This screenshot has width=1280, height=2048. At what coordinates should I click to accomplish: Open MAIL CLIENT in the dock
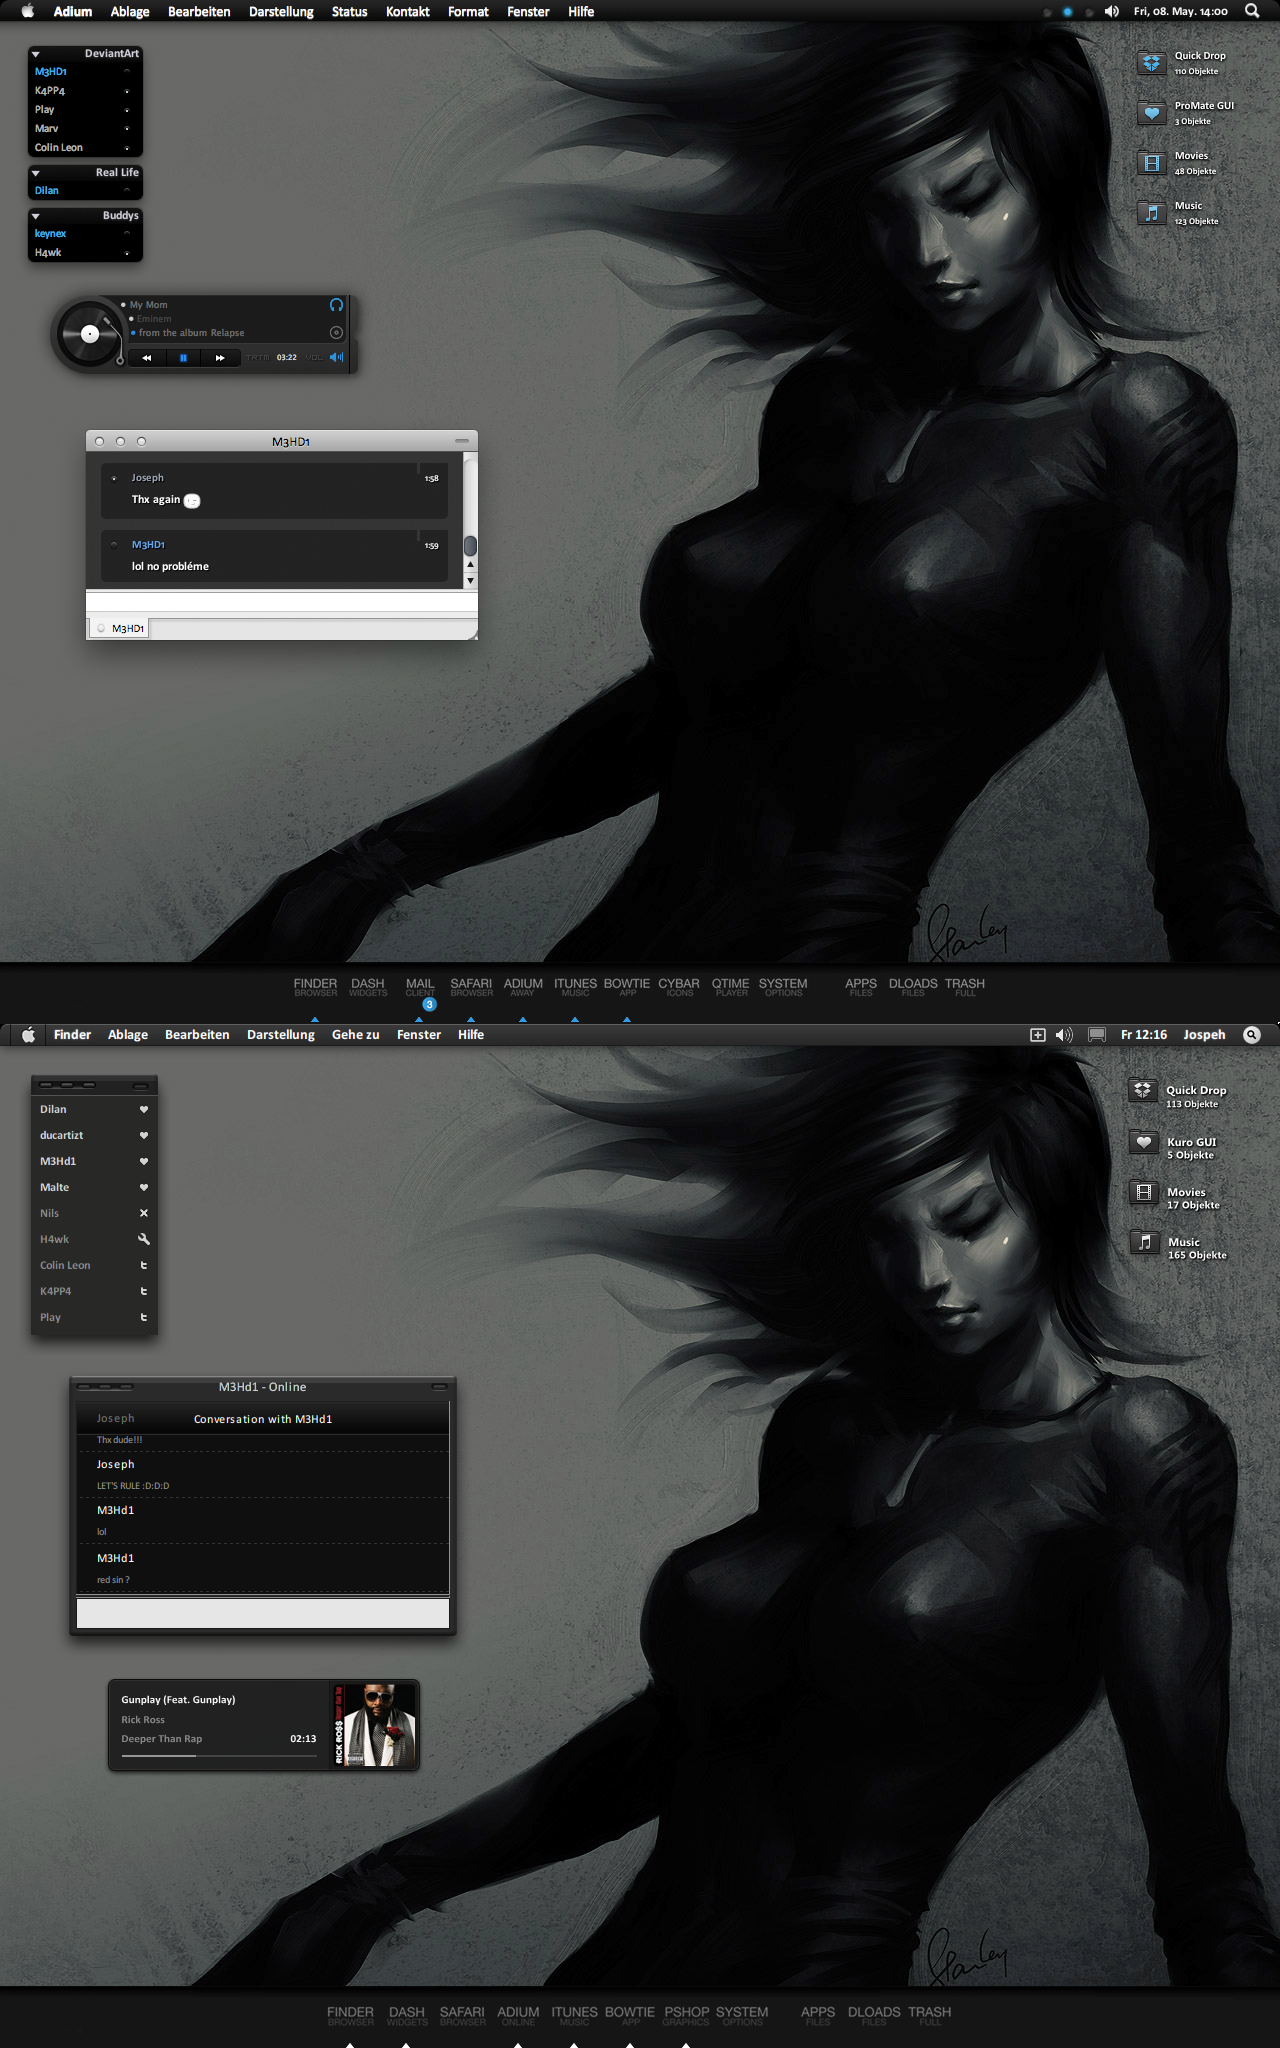tap(420, 987)
